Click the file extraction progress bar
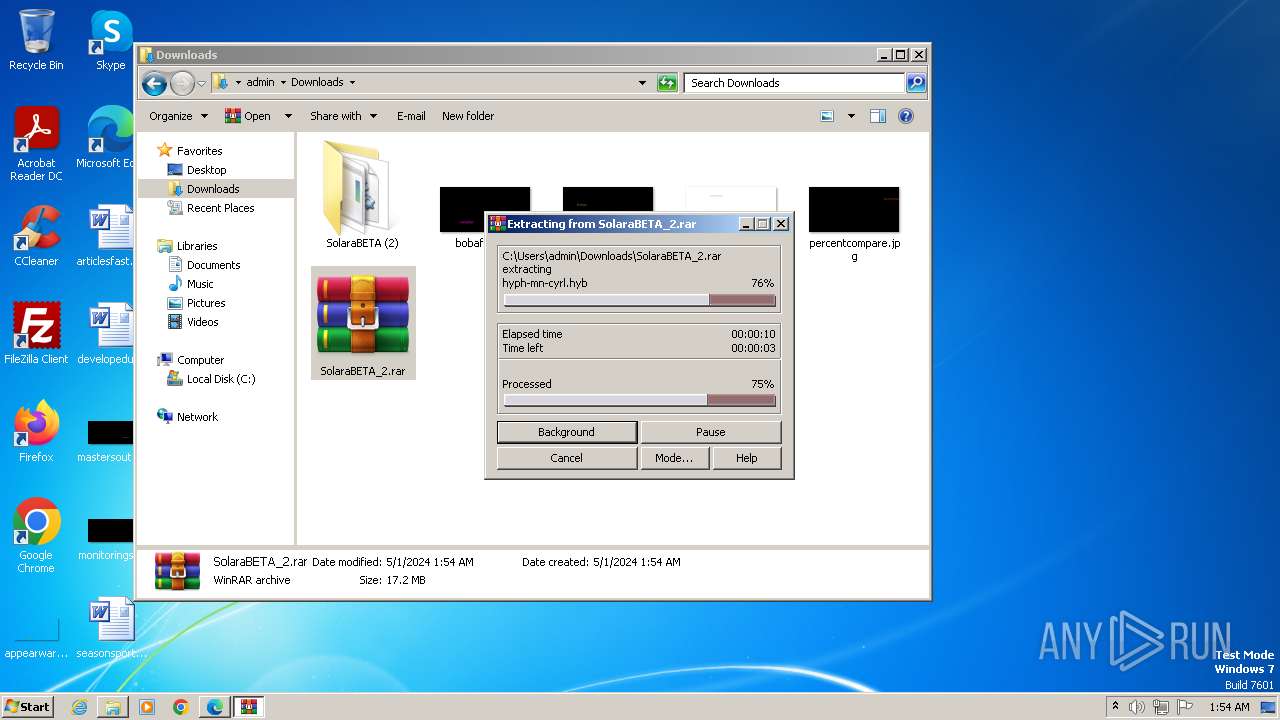The width and height of the screenshot is (1280, 720). pos(639,300)
